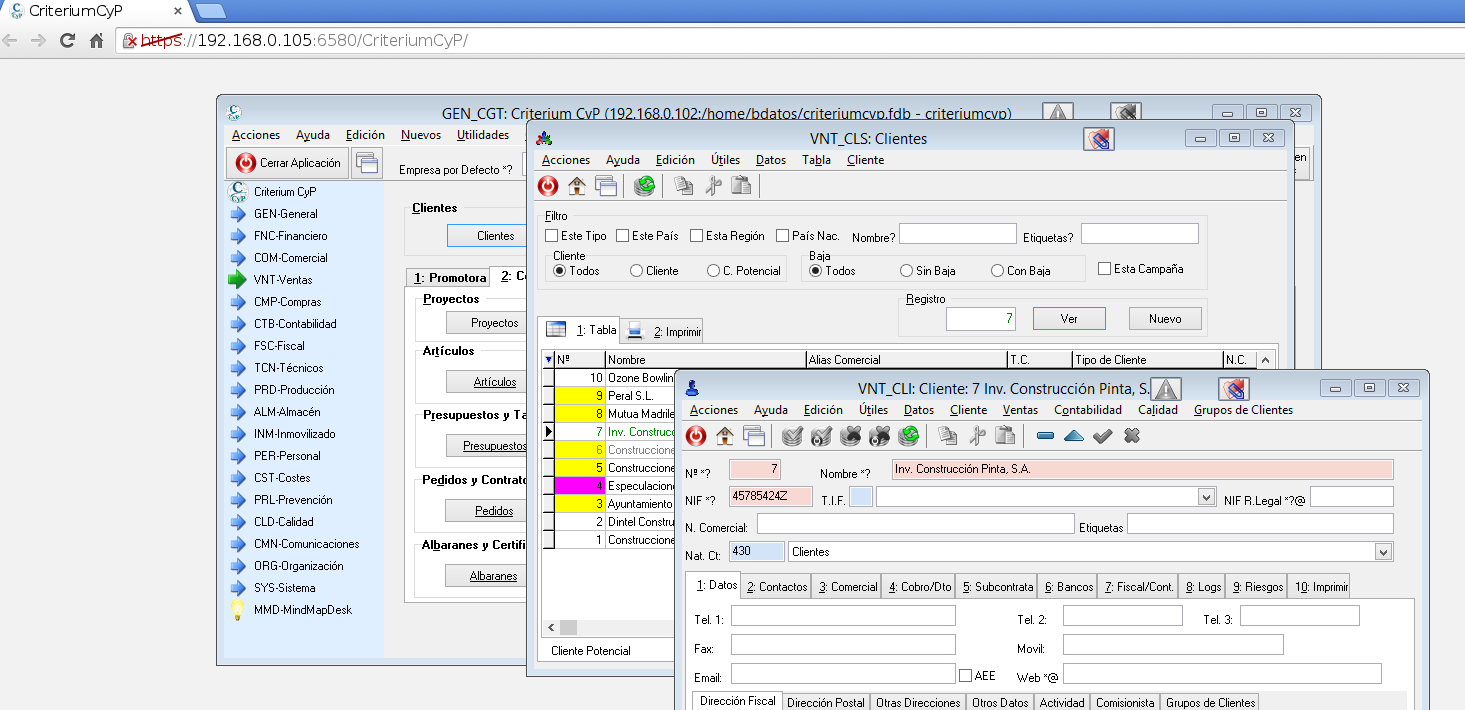Click the paste clipboard icon in VNT_CLI toolbar
The width and height of the screenshot is (1465, 710).
1006,436
